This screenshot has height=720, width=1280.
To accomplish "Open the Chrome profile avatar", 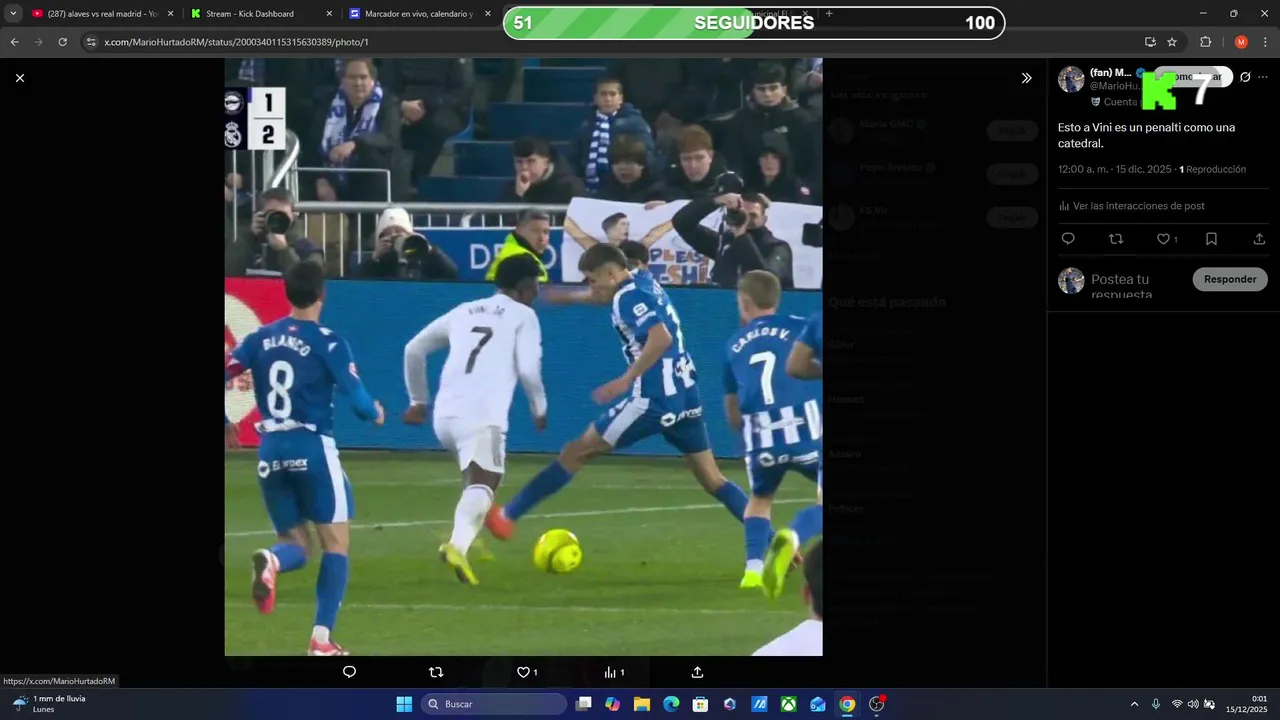I will click(x=1241, y=42).
